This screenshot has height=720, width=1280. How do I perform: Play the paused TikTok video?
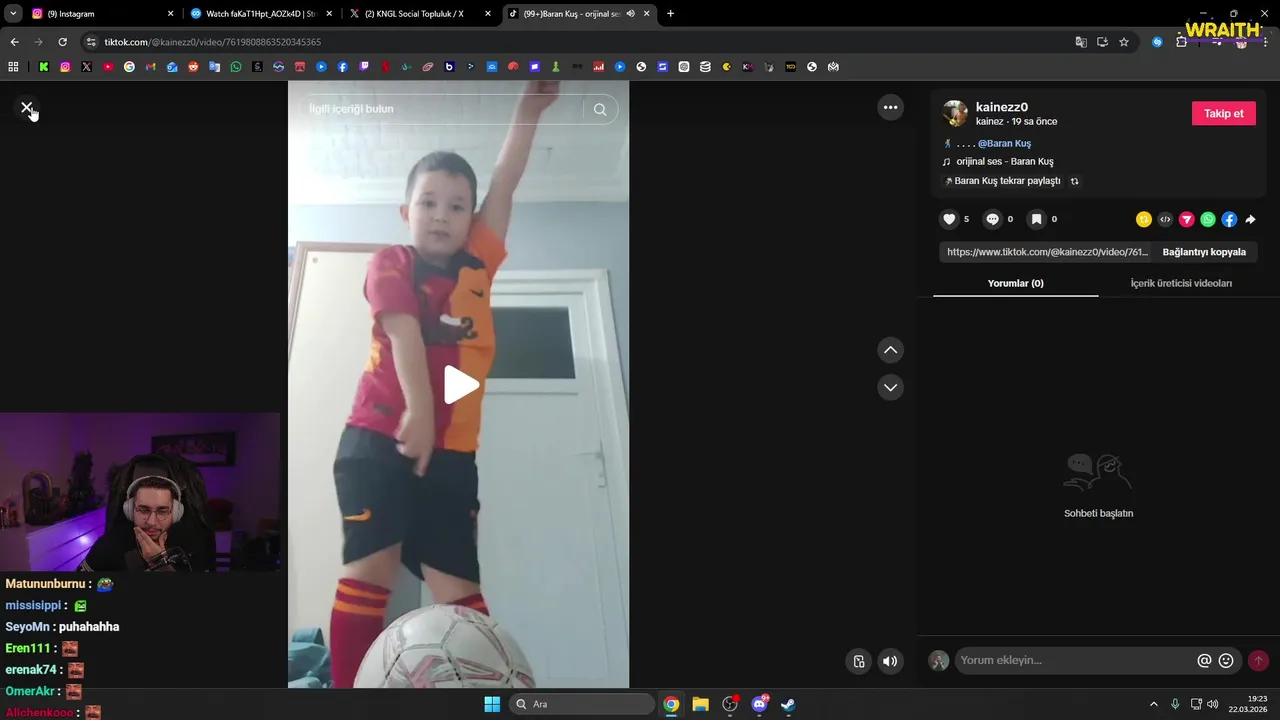tap(460, 385)
